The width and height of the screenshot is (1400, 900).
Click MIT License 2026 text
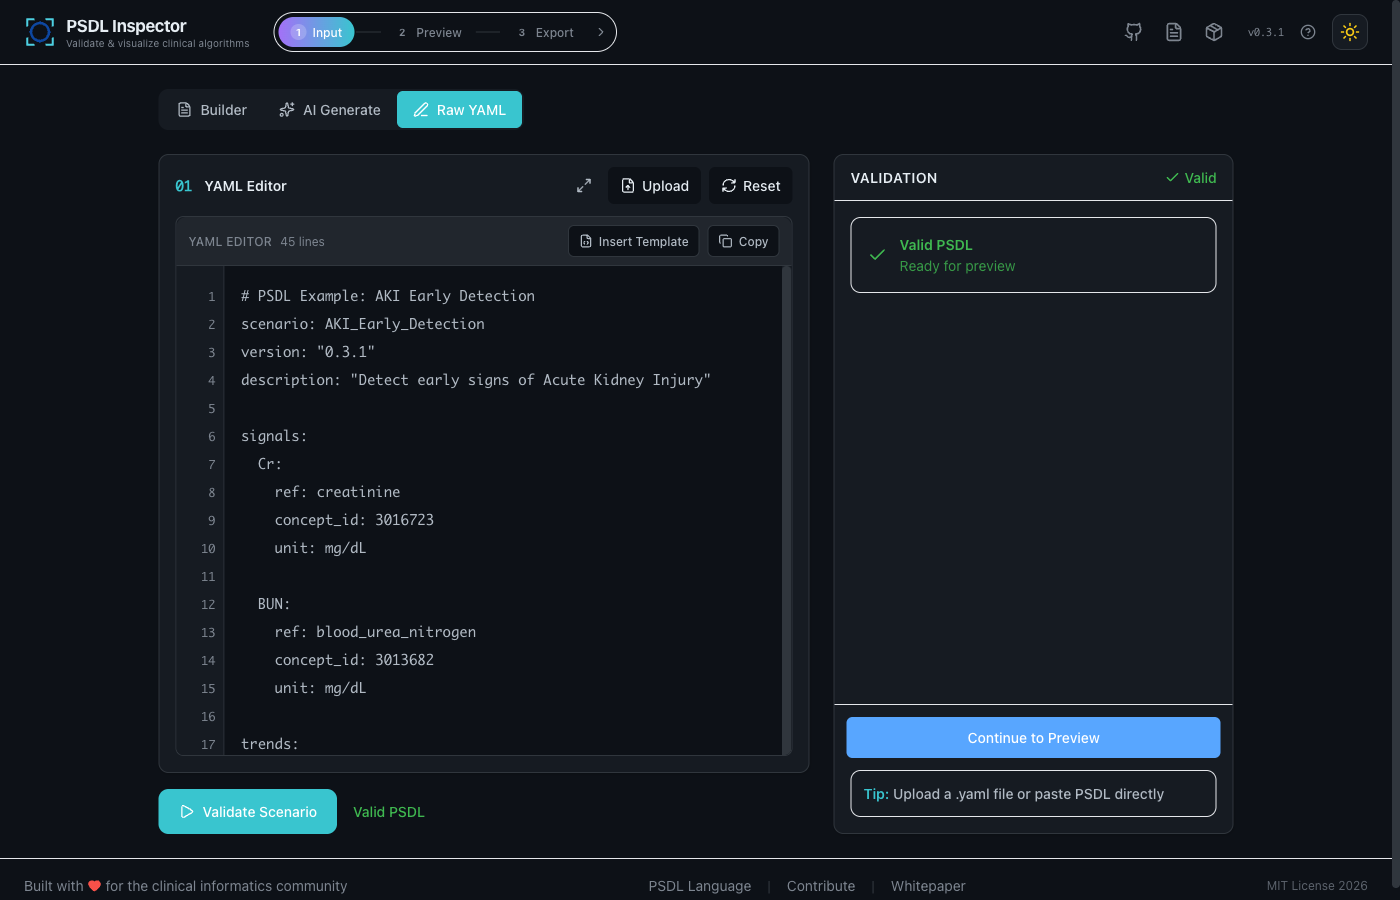(1317, 886)
